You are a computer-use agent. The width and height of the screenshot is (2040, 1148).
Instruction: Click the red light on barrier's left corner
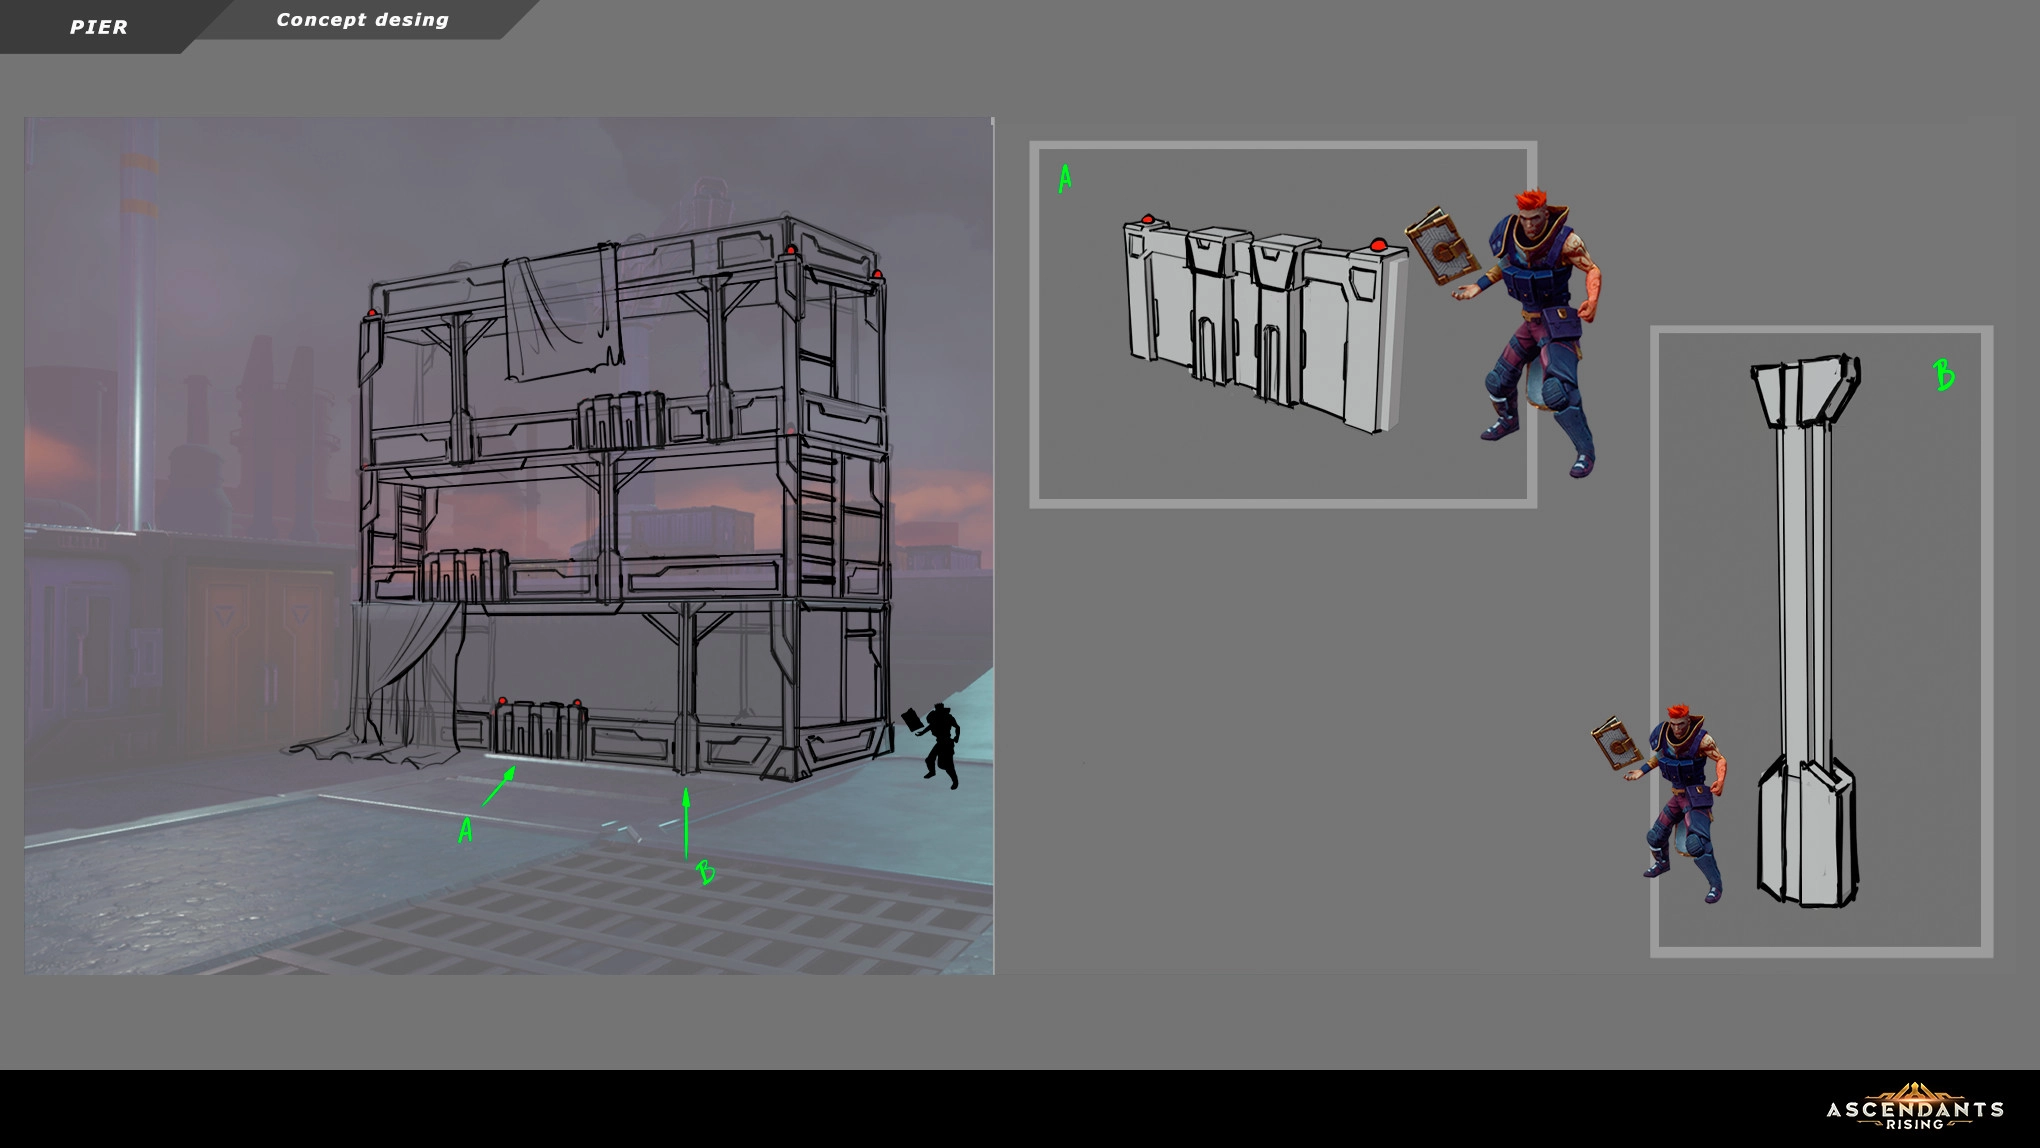[x=1148, y=218]
